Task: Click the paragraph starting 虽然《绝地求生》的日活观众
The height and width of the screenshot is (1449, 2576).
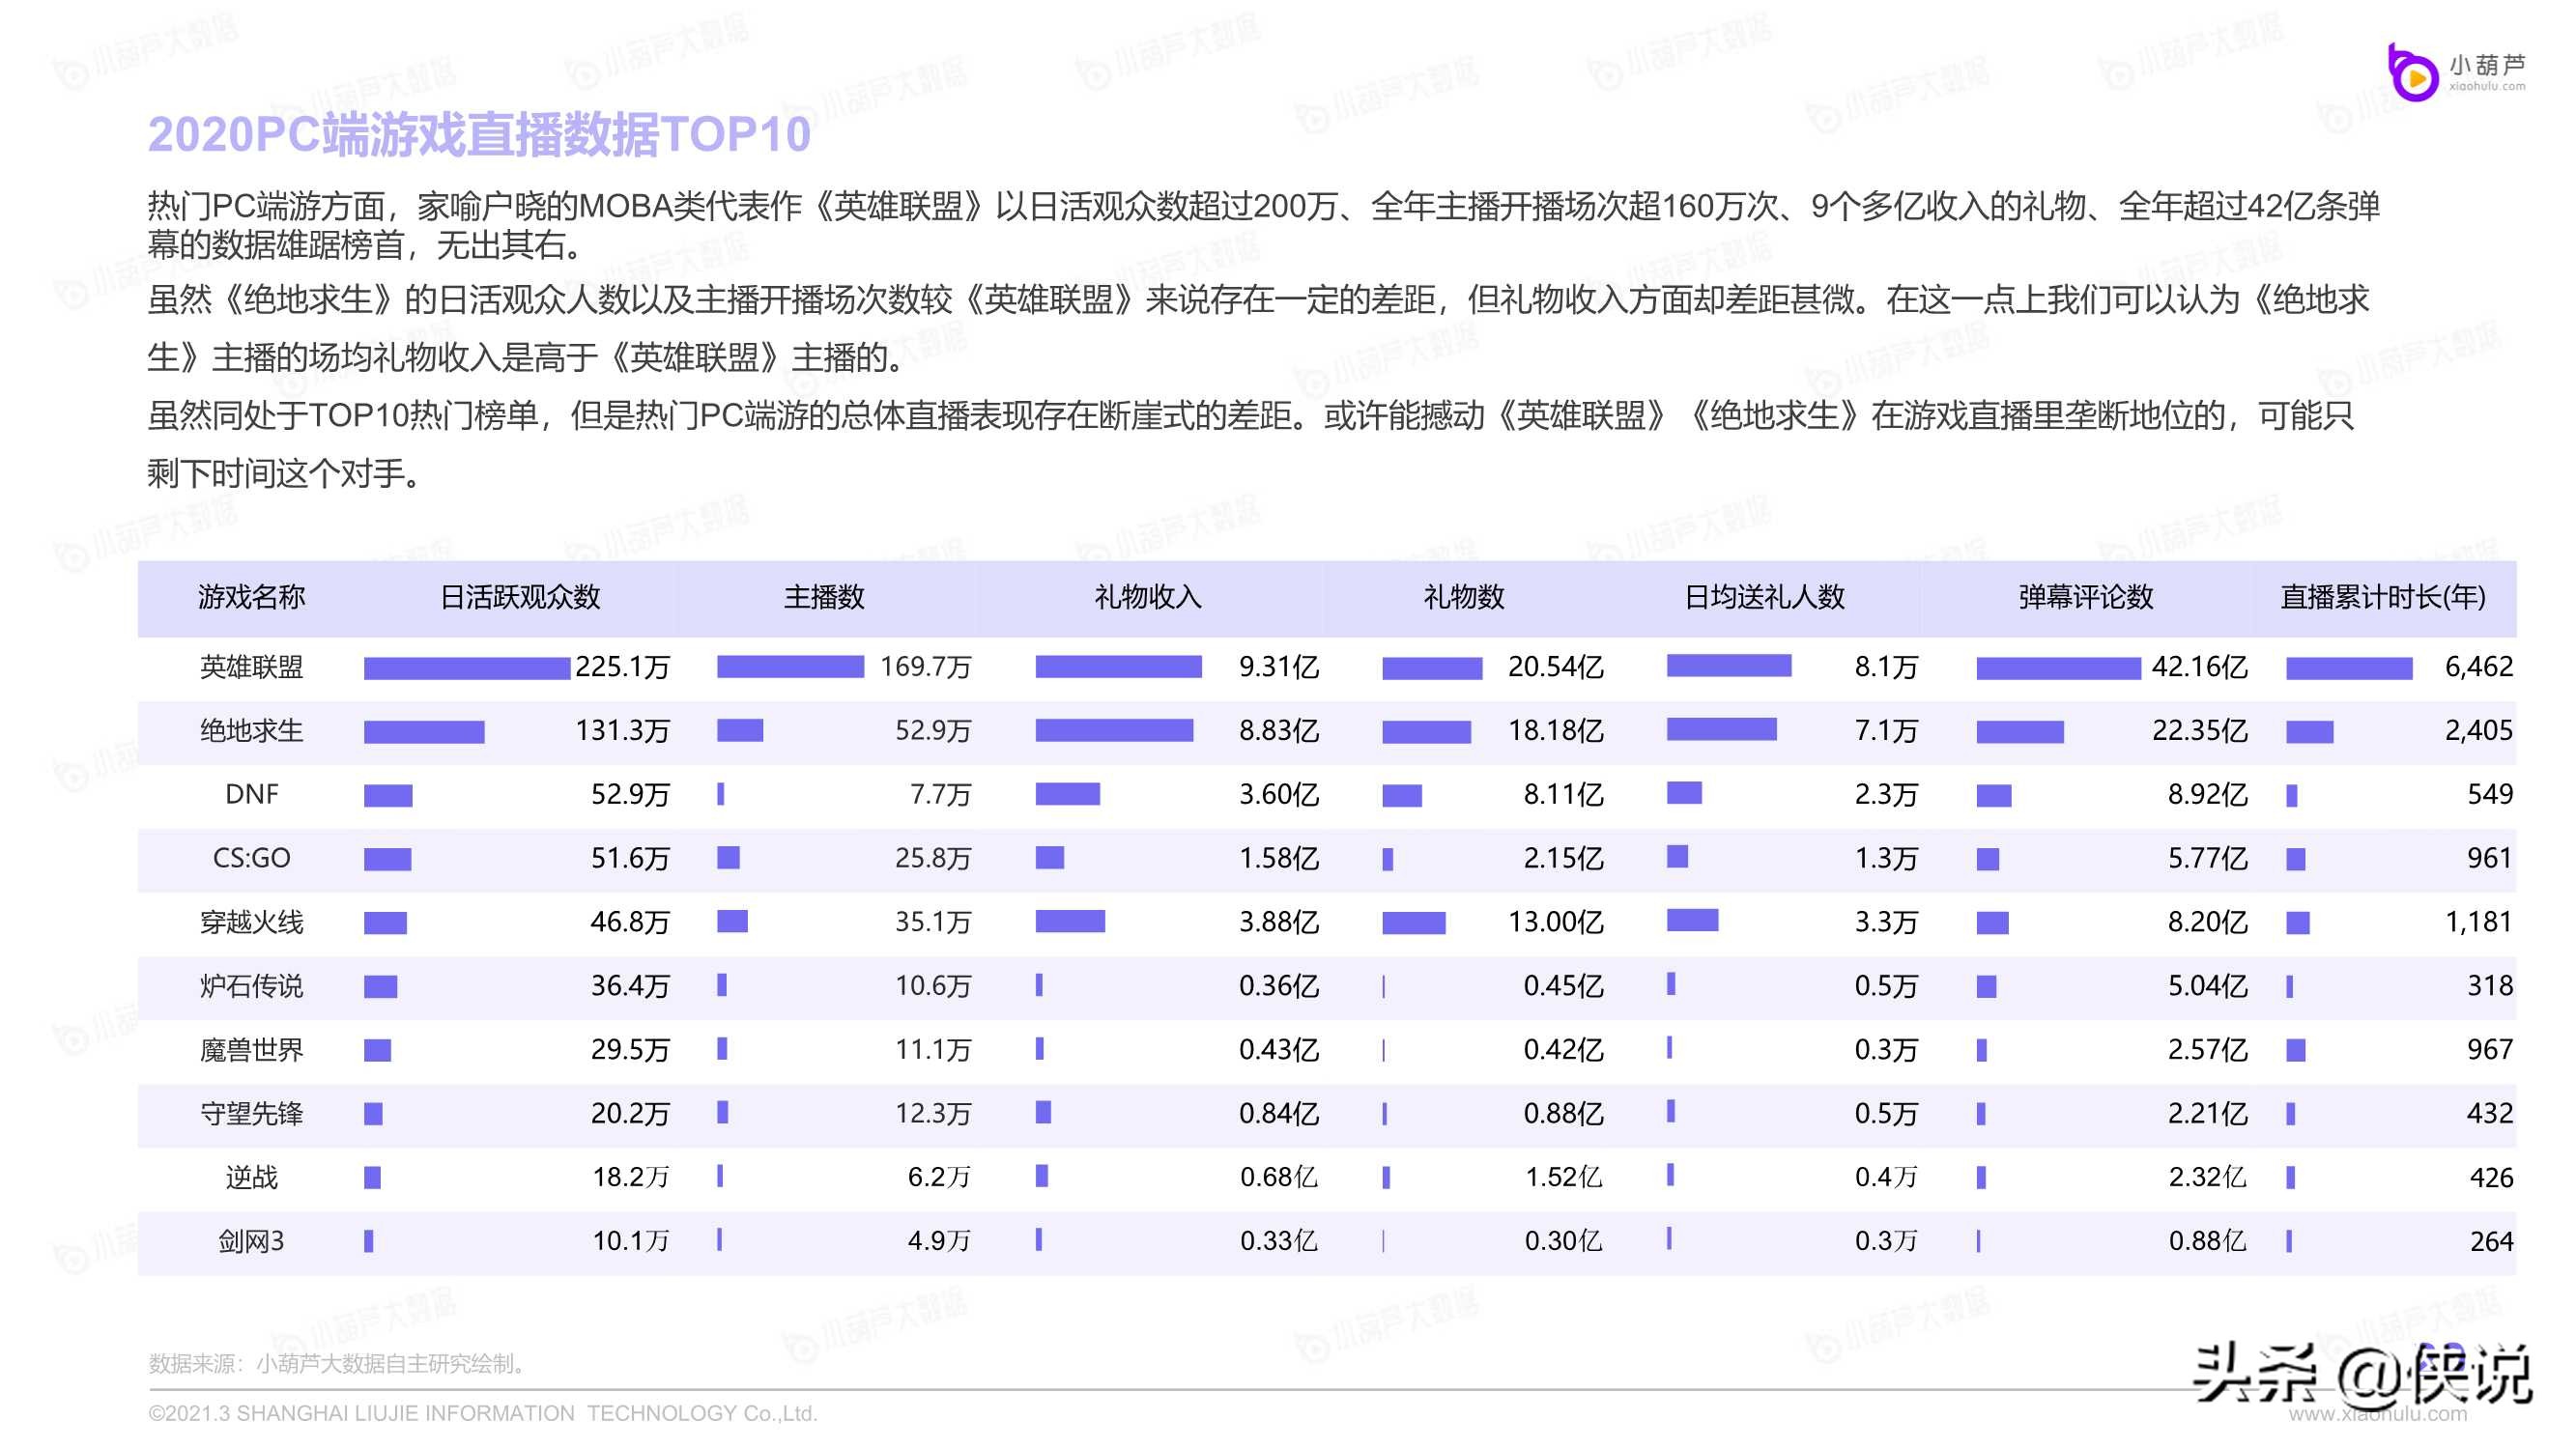Action: [1258, 328]
